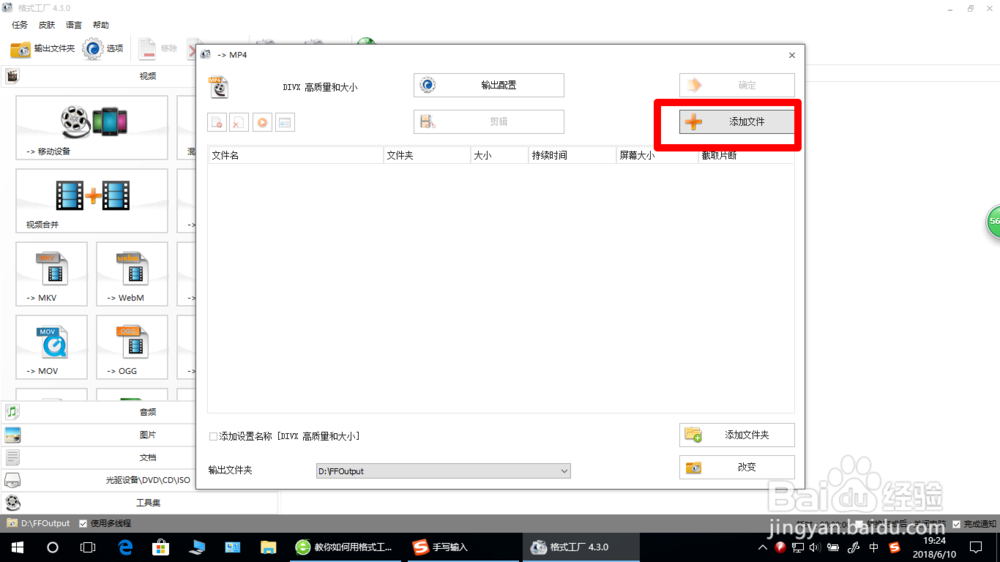This screenshot has width=1000, height=562.
Task: Open the 帮助 menu
Action: tap(101, 25)
